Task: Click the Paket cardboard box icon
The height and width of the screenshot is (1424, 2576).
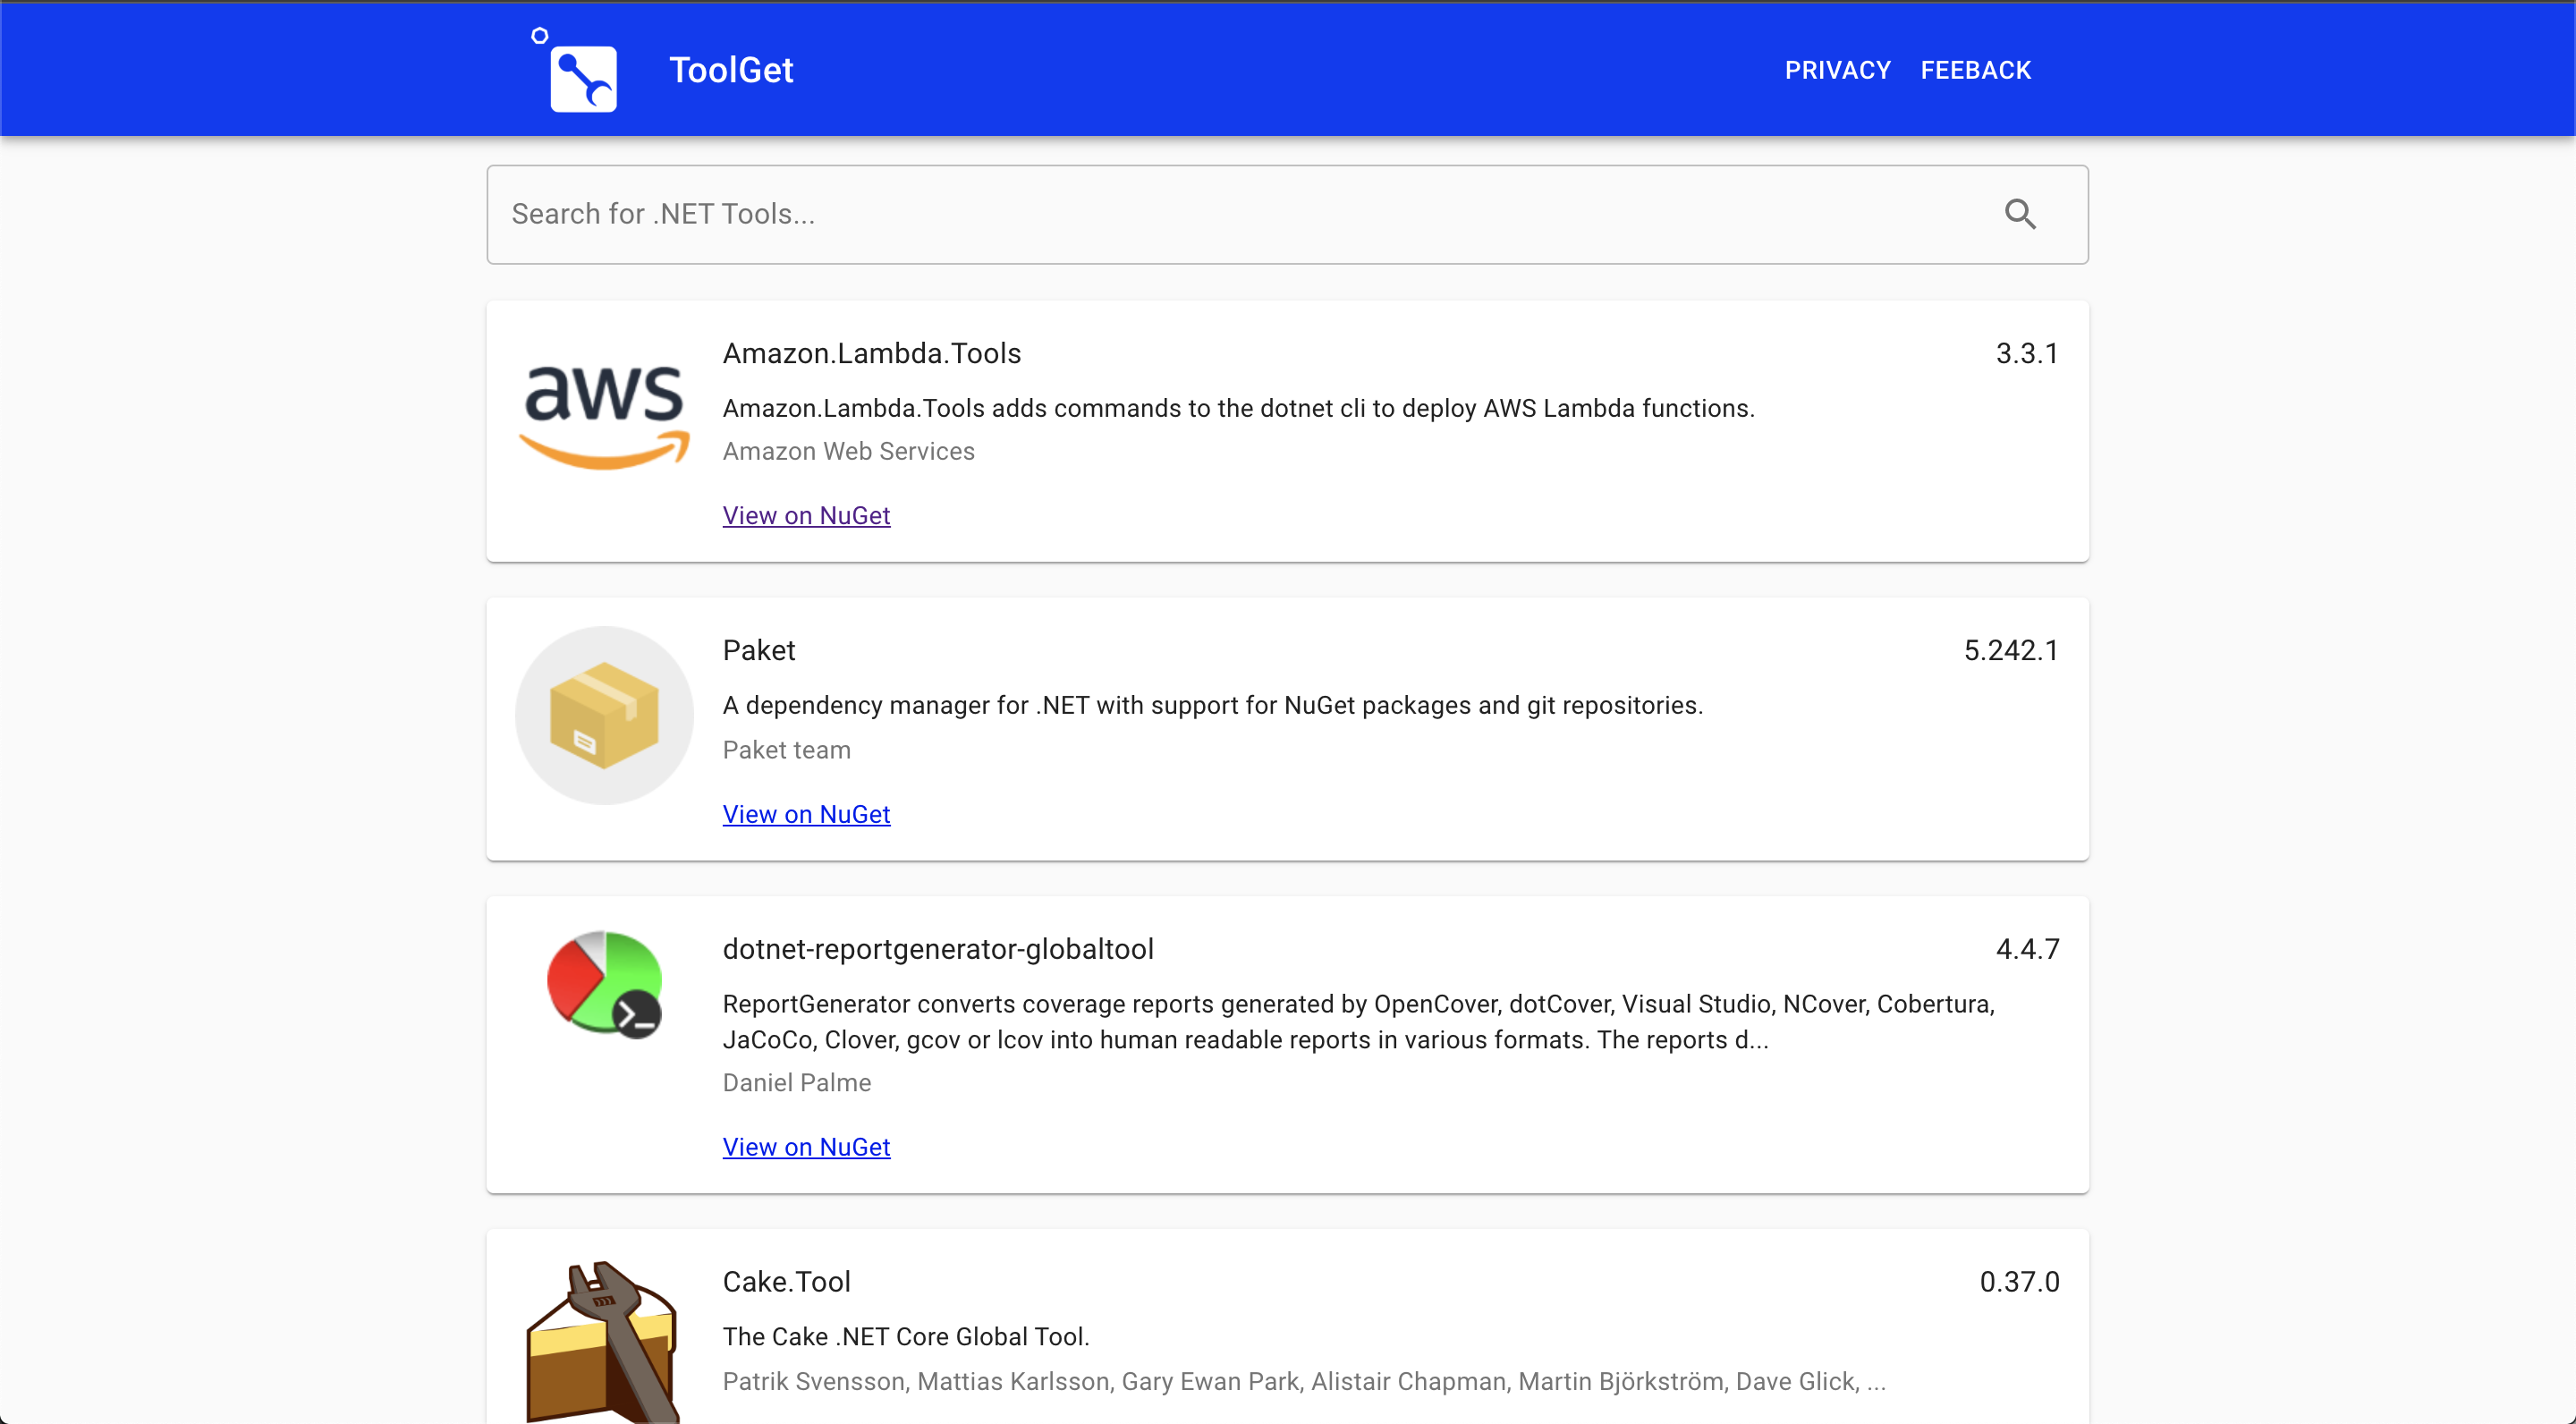Action: pyautogui.click(x=604, y=715)
